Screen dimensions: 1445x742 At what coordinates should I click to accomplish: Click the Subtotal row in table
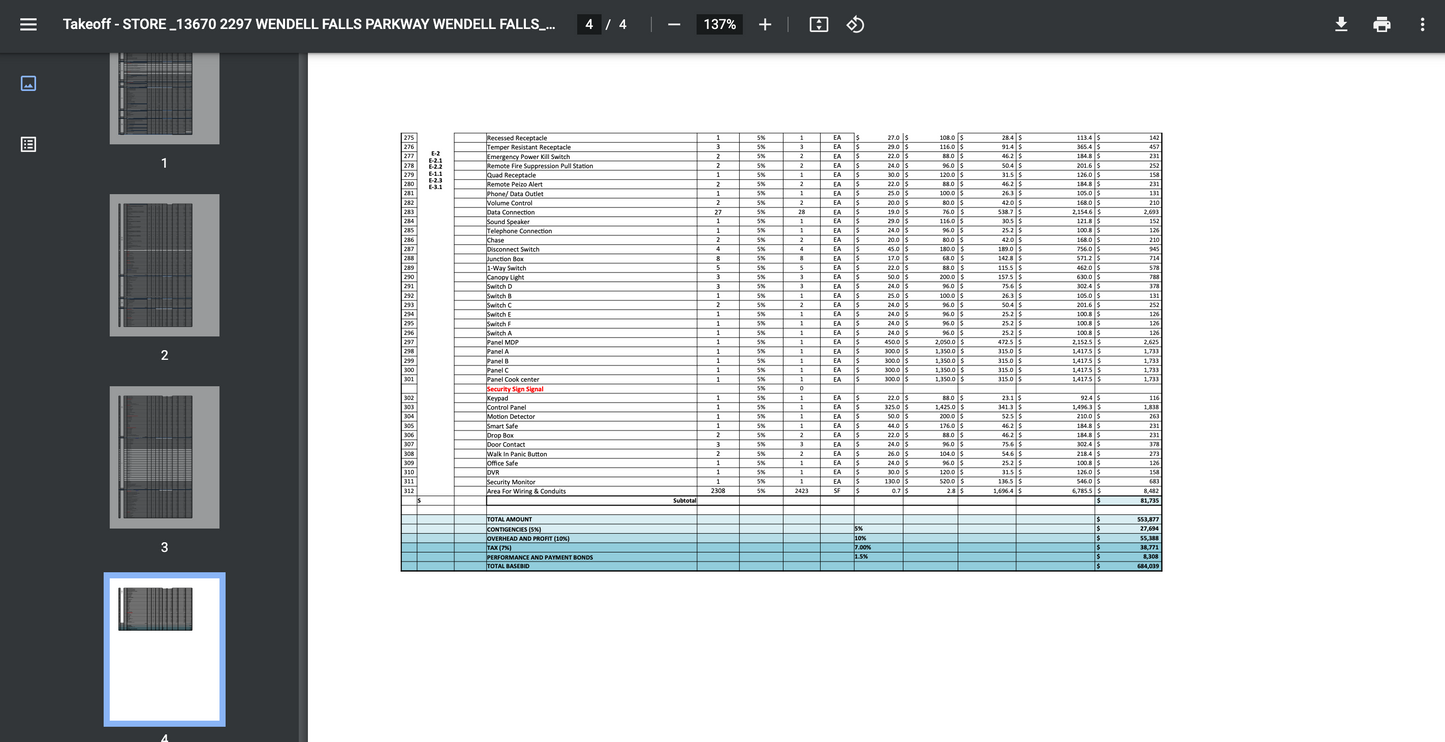[684, 500]
